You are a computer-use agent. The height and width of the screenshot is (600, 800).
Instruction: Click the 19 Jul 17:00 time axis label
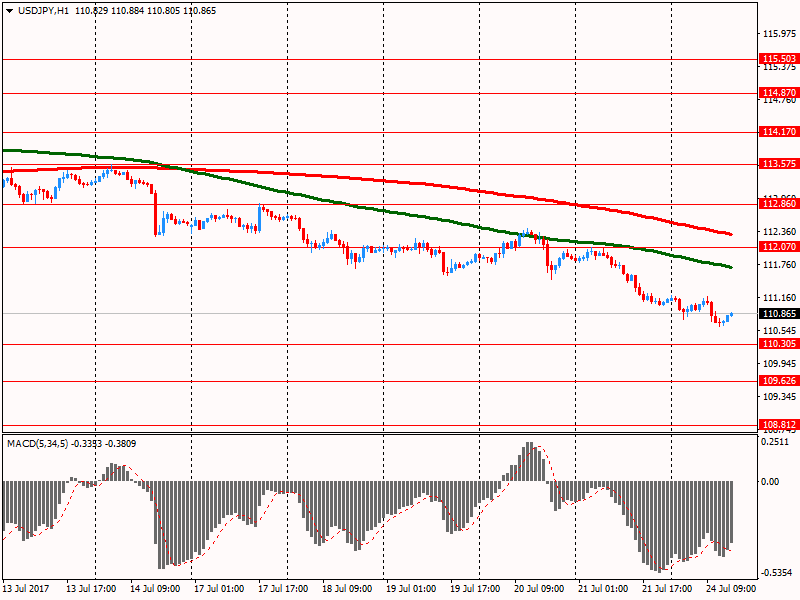[x=475, y=589]
